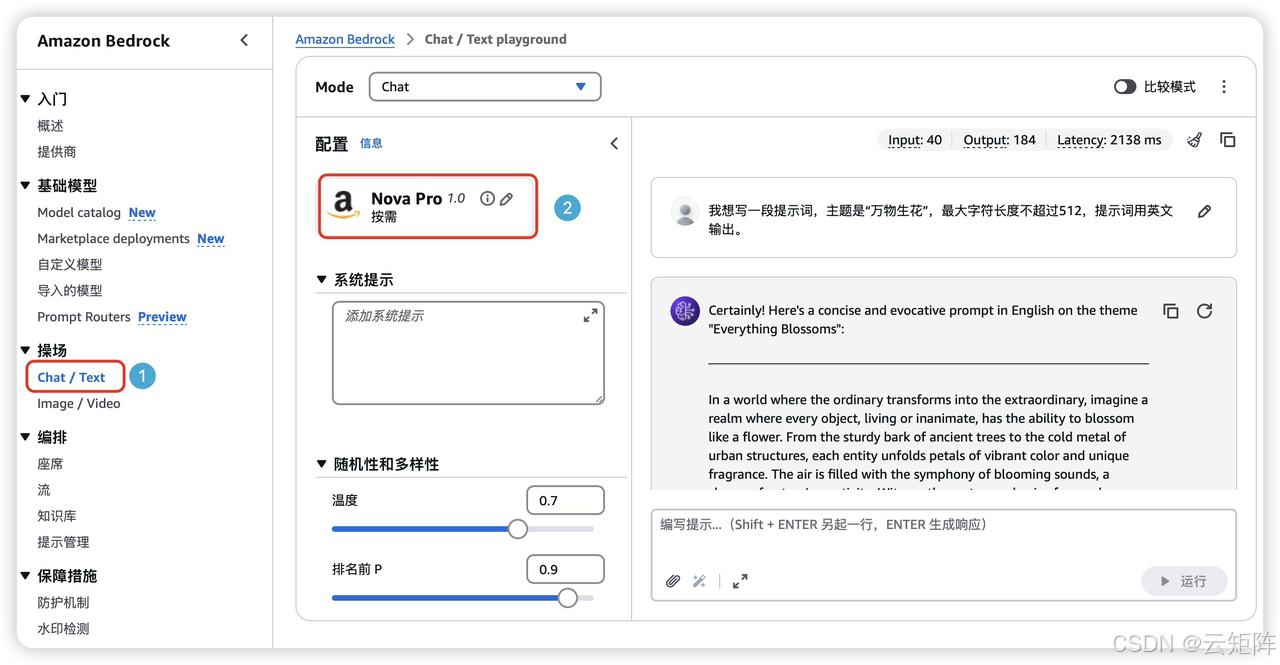Collapse the 系统提示 section
The height and width of the screenshot is (665, 1280).
pos(321,280)
